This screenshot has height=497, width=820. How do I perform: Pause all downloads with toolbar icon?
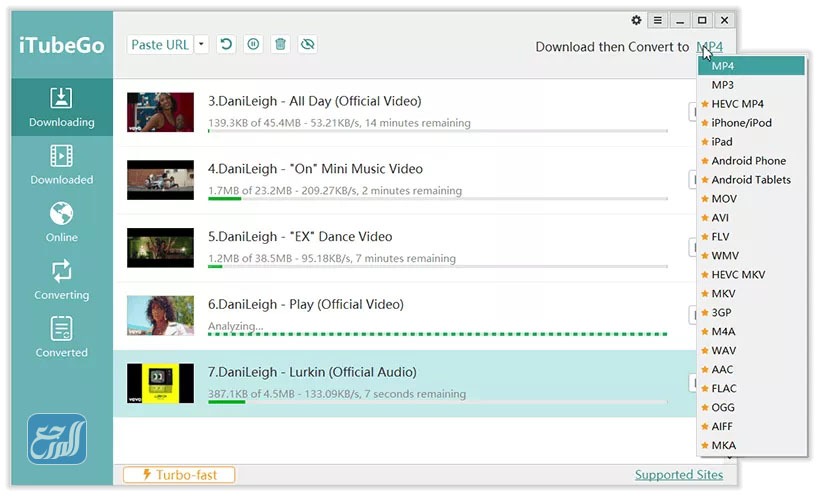pyautogui.click(x=254, y=45)
